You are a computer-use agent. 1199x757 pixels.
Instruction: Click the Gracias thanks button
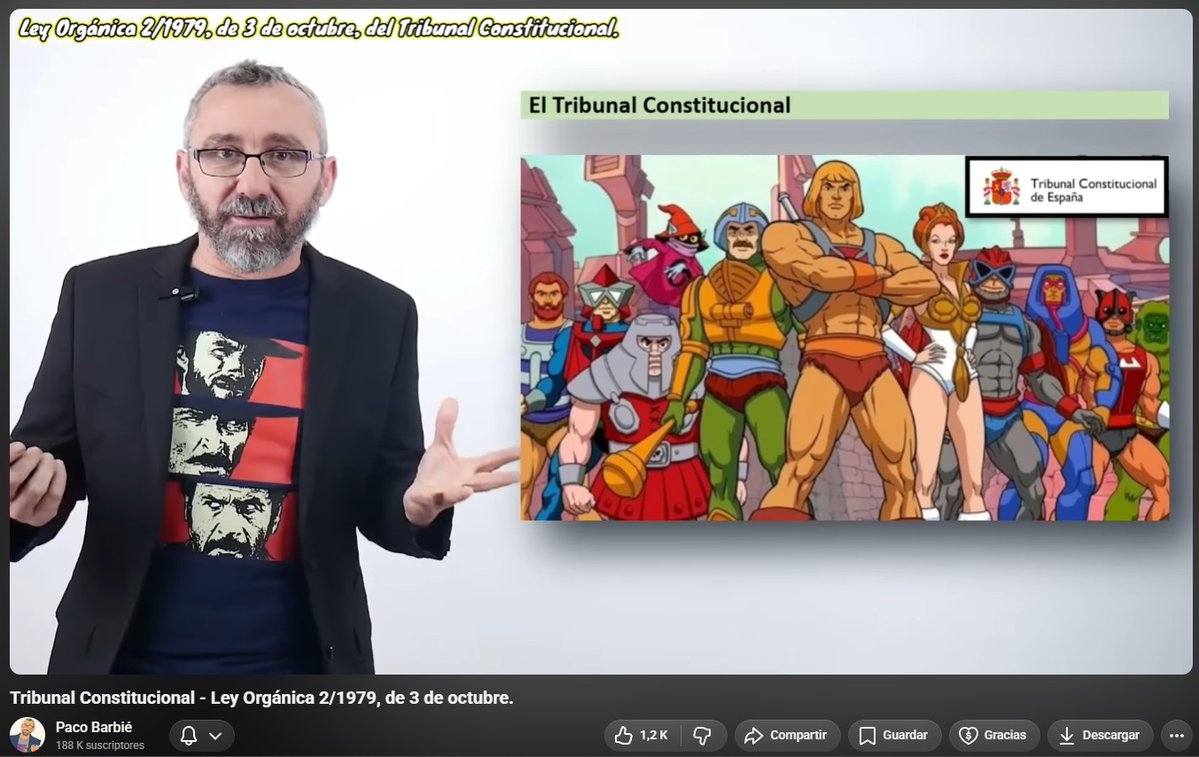pyautogui.click(x=994, y=736)
